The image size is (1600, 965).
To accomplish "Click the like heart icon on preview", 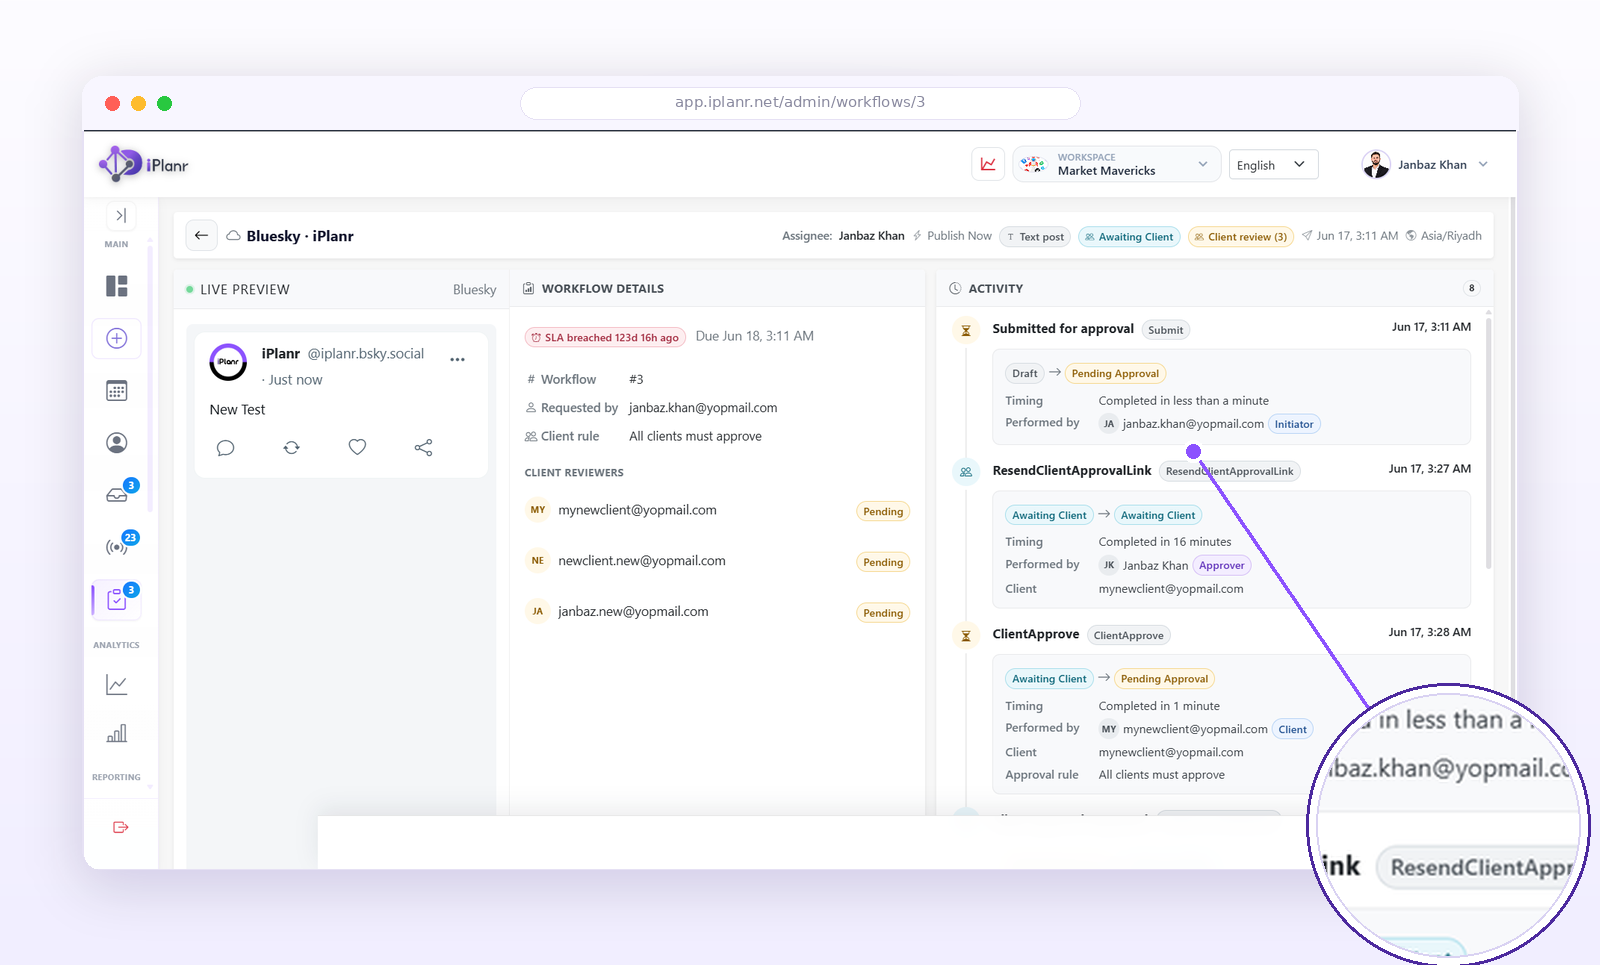I will [x=357, y=447].
